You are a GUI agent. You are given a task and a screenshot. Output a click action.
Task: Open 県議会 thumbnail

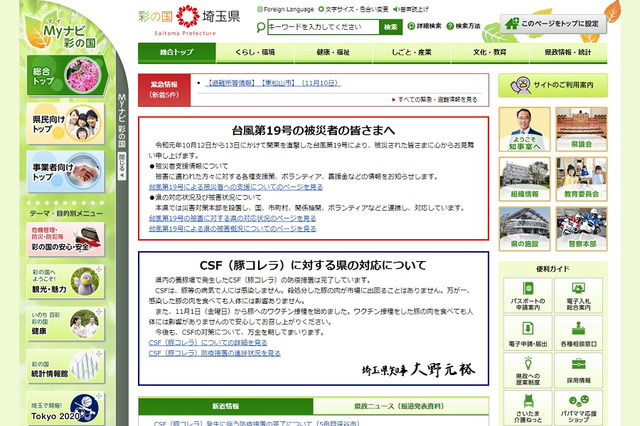[x=582, y=129]
